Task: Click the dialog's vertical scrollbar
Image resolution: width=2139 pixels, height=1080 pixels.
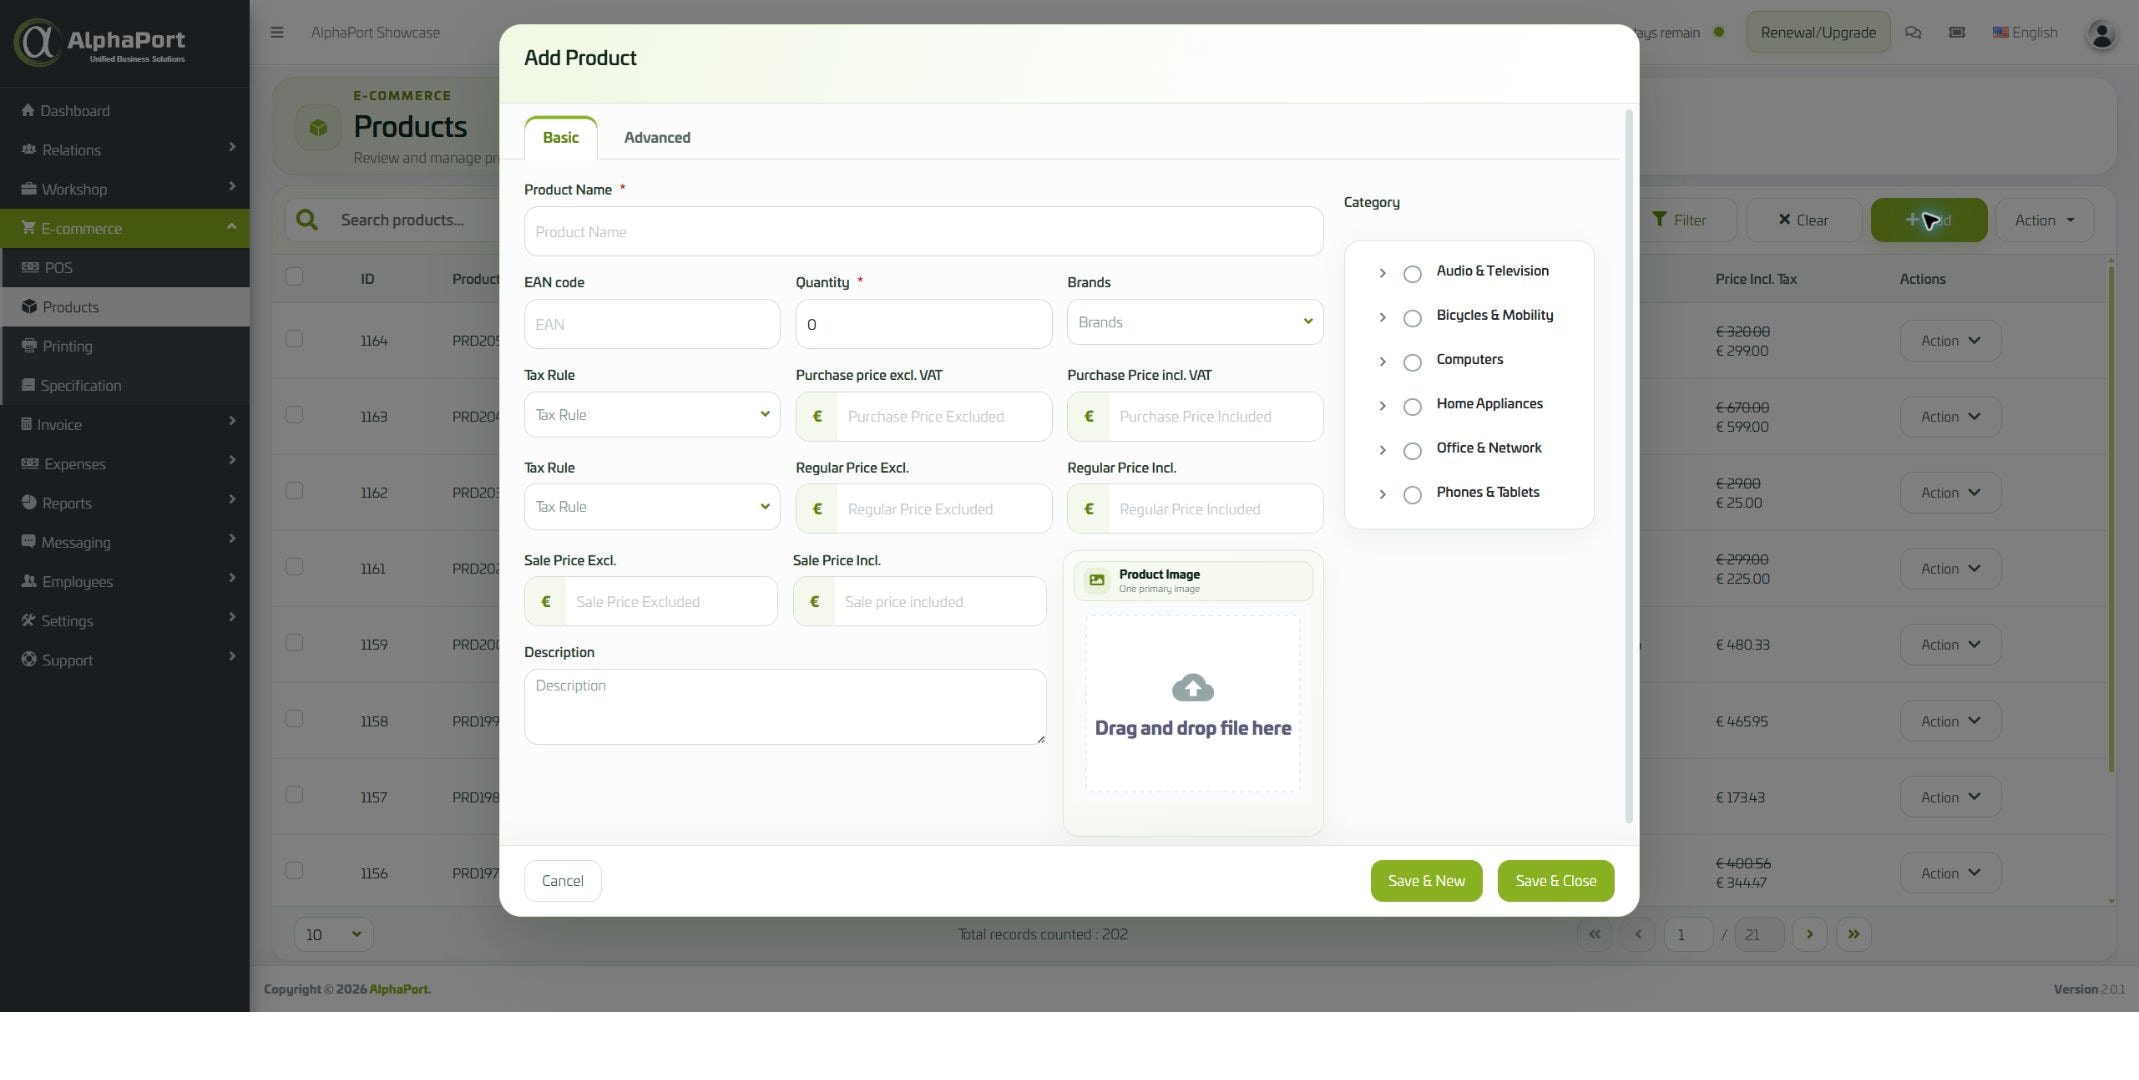Action: 1629,466
